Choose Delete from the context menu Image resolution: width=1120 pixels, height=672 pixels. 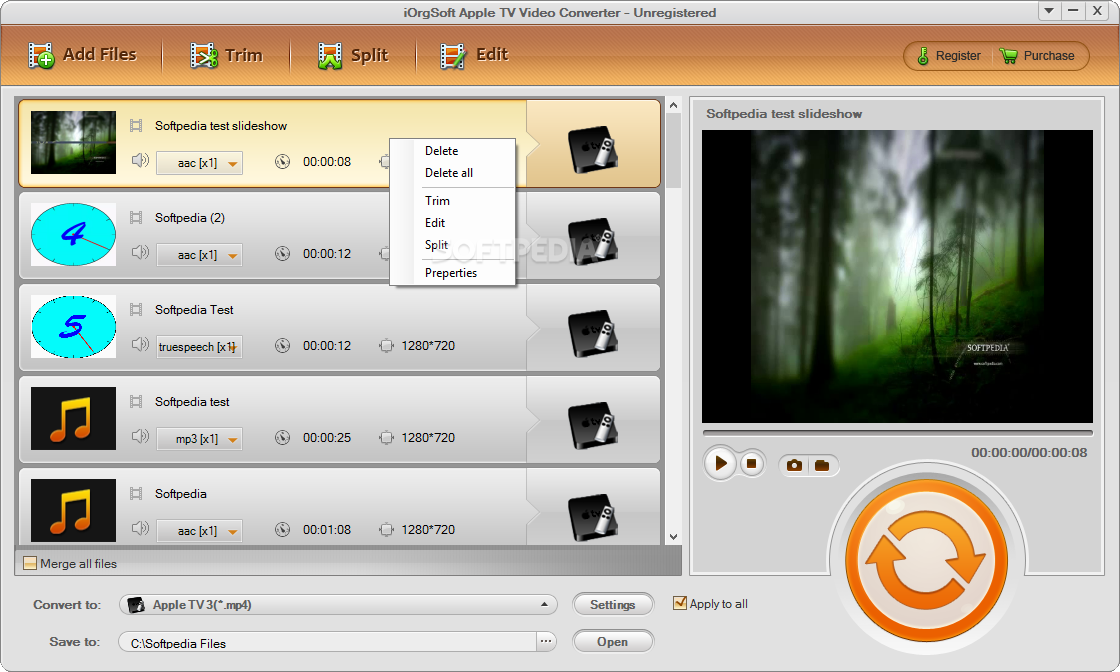(441, 151)
